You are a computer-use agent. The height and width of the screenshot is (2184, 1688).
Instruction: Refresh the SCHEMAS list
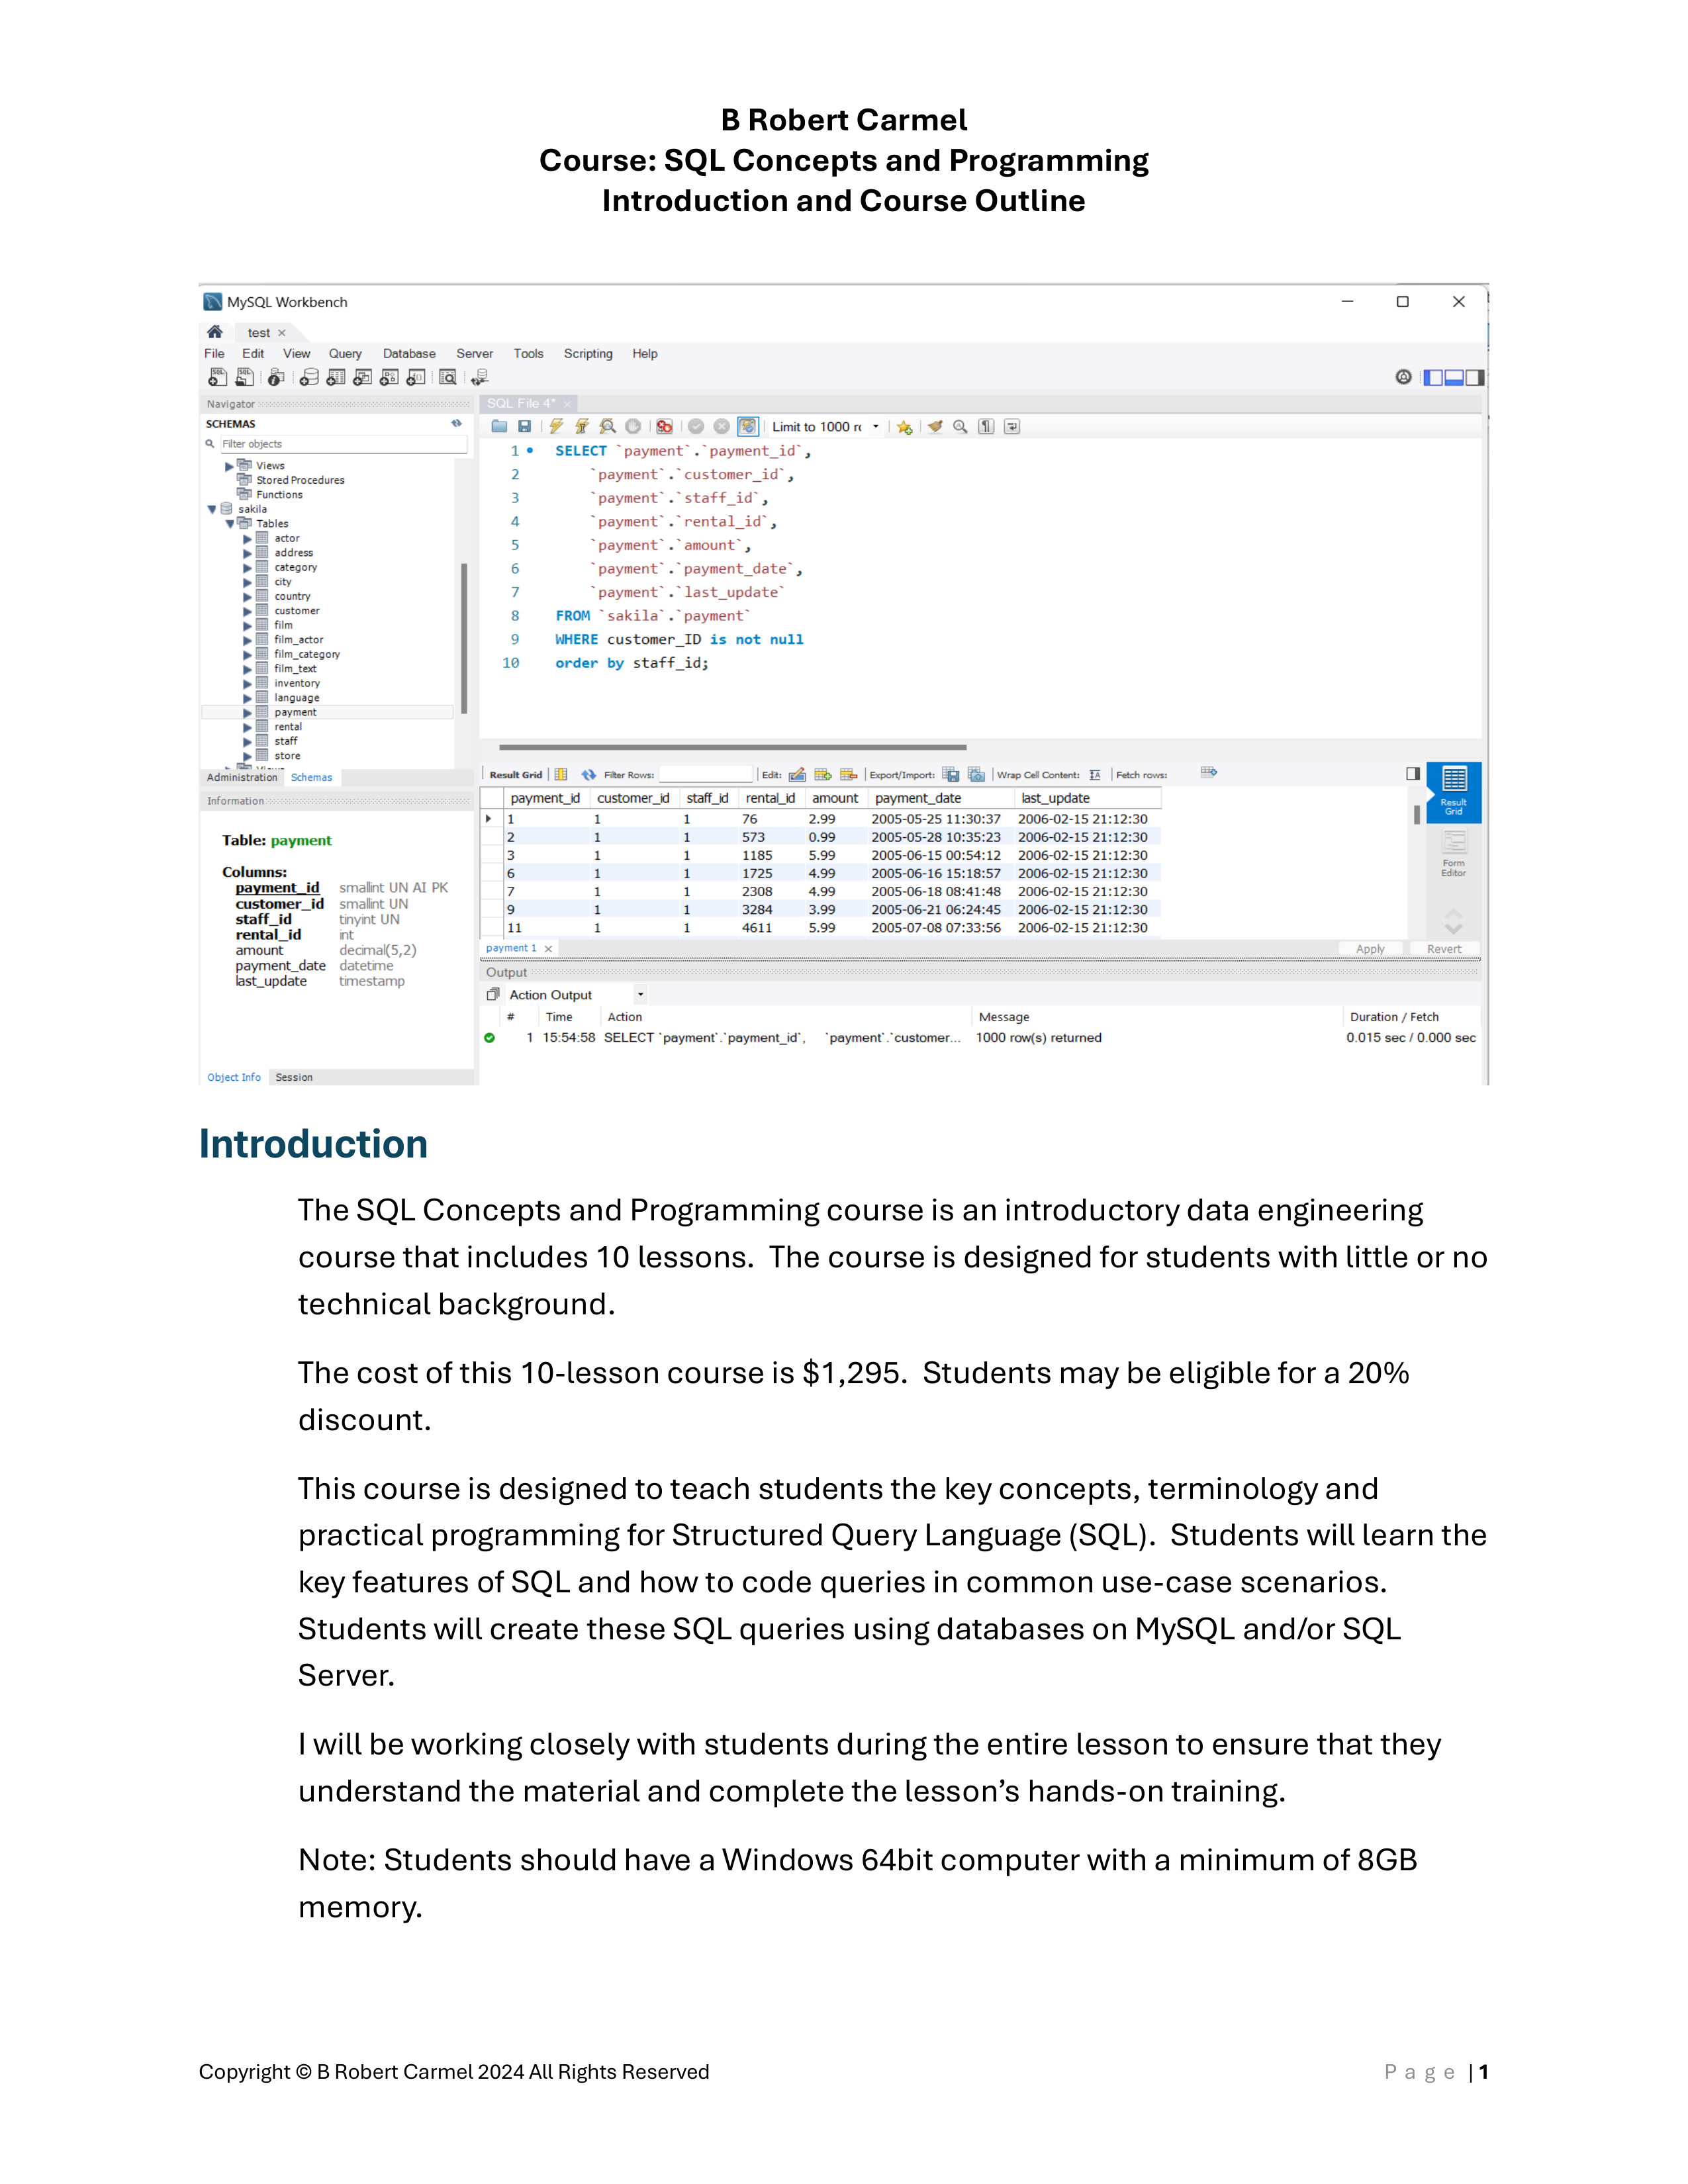tap(456, 424)
